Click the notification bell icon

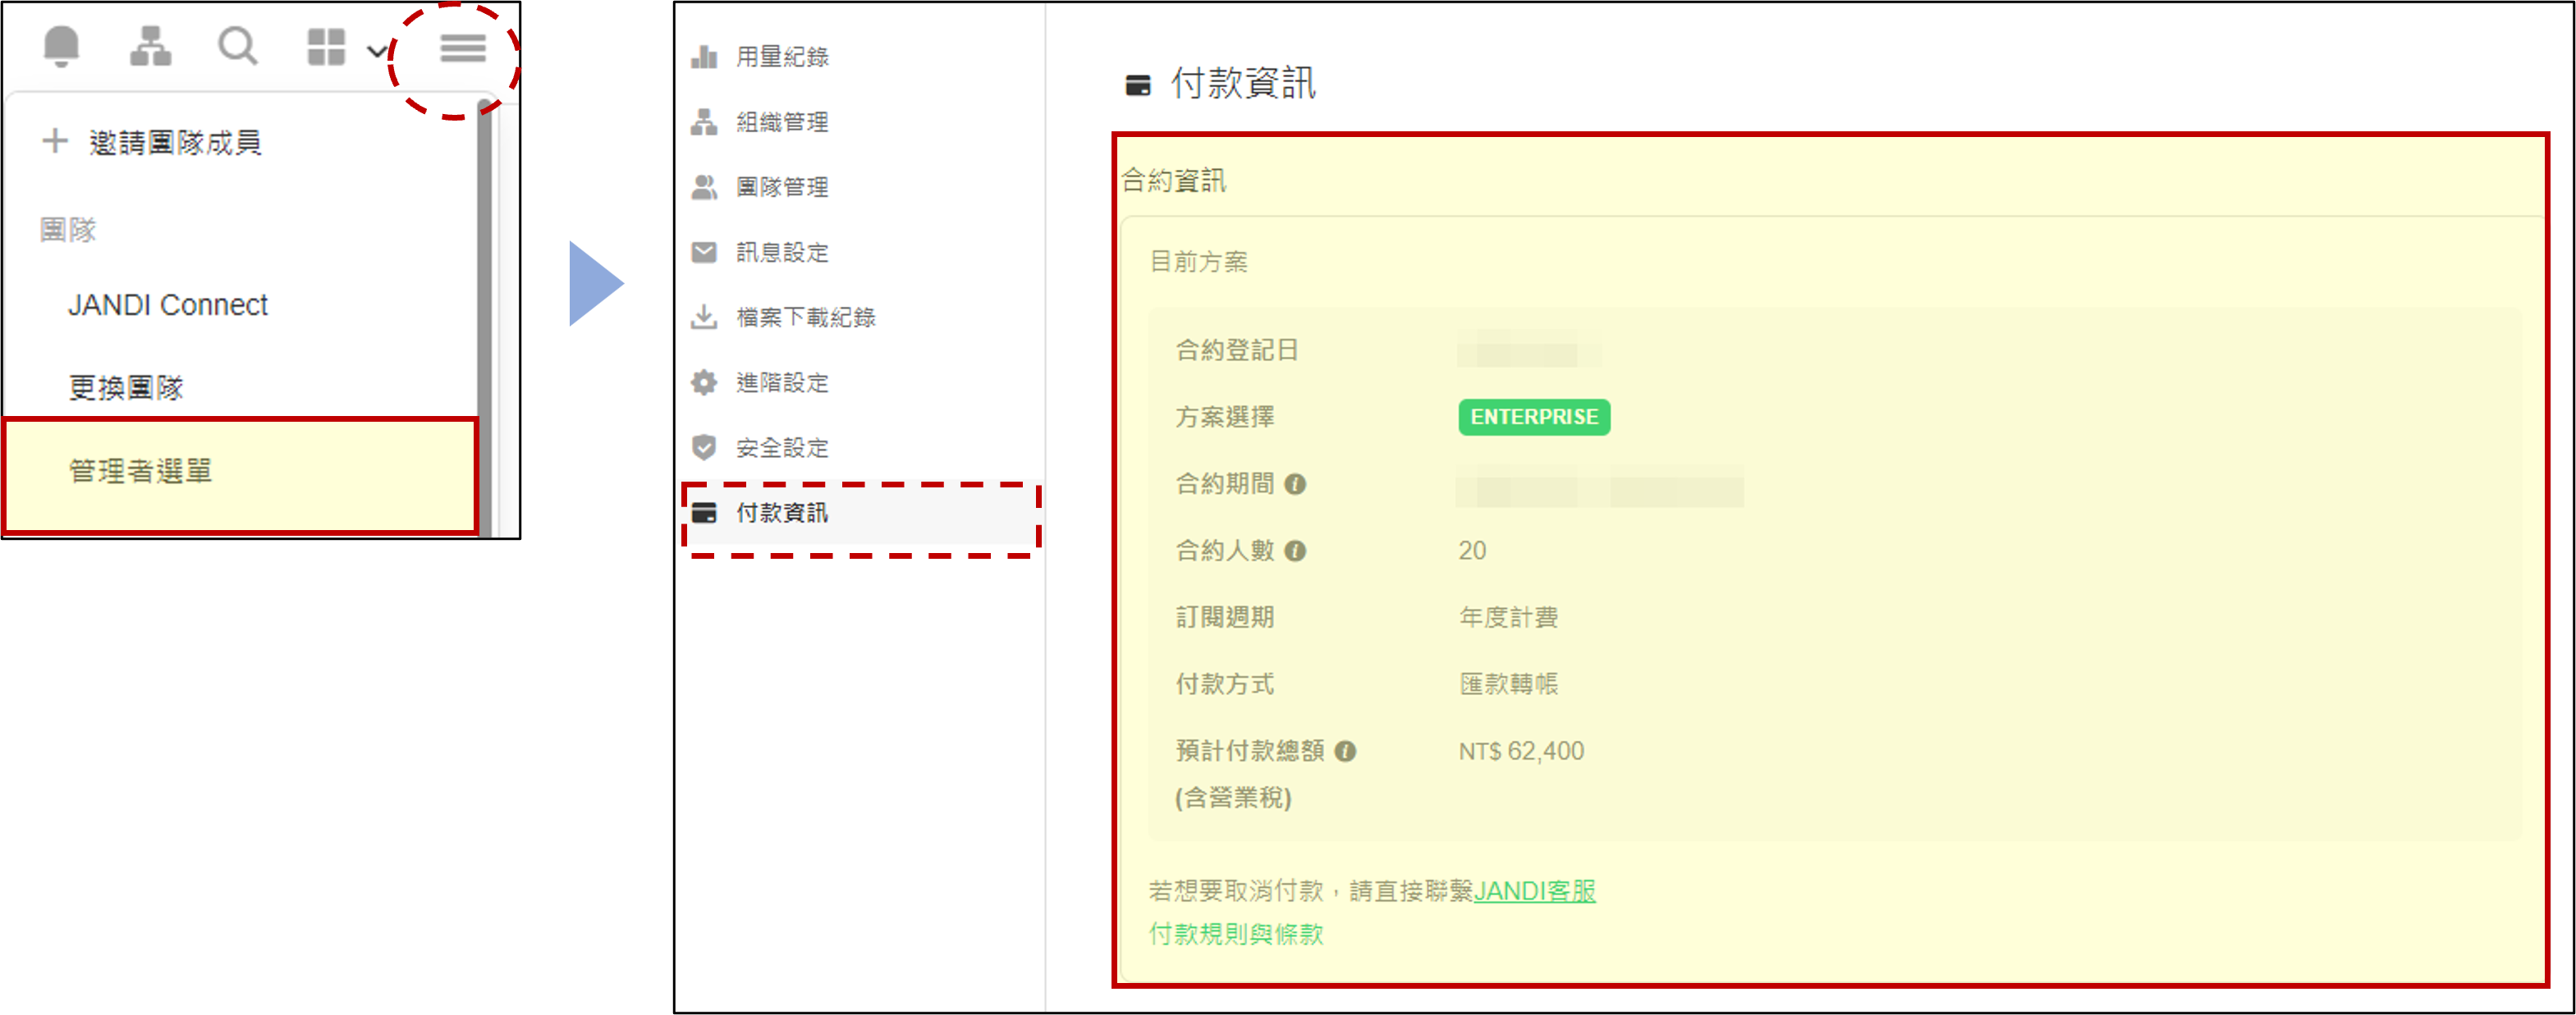point(61,46)
